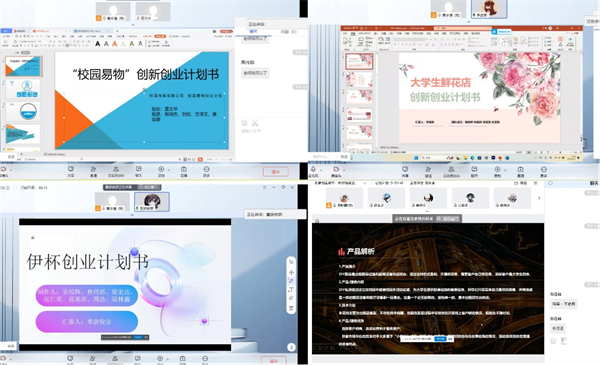This screenshot has width=600, height=365.
Task: Open the member management icon below the 校园易物 window
Action: pos(116,171)
